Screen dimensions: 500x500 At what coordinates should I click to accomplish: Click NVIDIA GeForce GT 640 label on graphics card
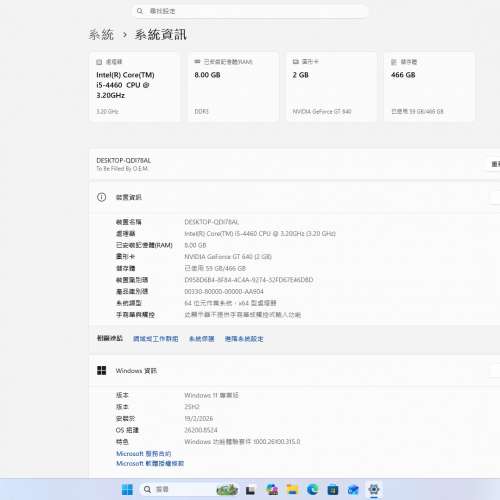click(x=322, y=111)
